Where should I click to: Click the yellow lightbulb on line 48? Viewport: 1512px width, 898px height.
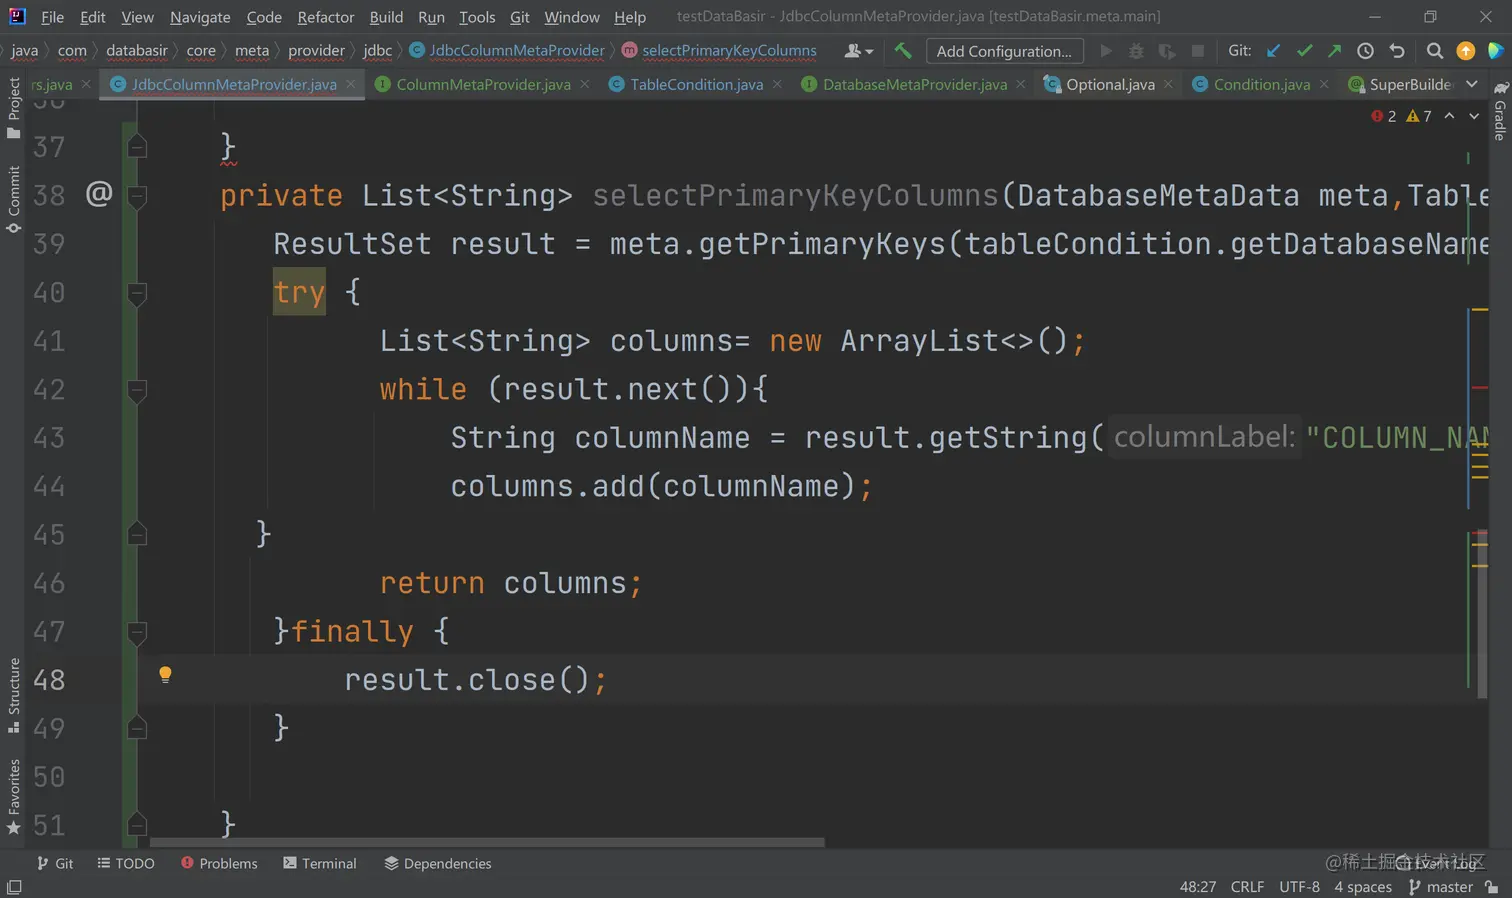(x=165, y=675)
